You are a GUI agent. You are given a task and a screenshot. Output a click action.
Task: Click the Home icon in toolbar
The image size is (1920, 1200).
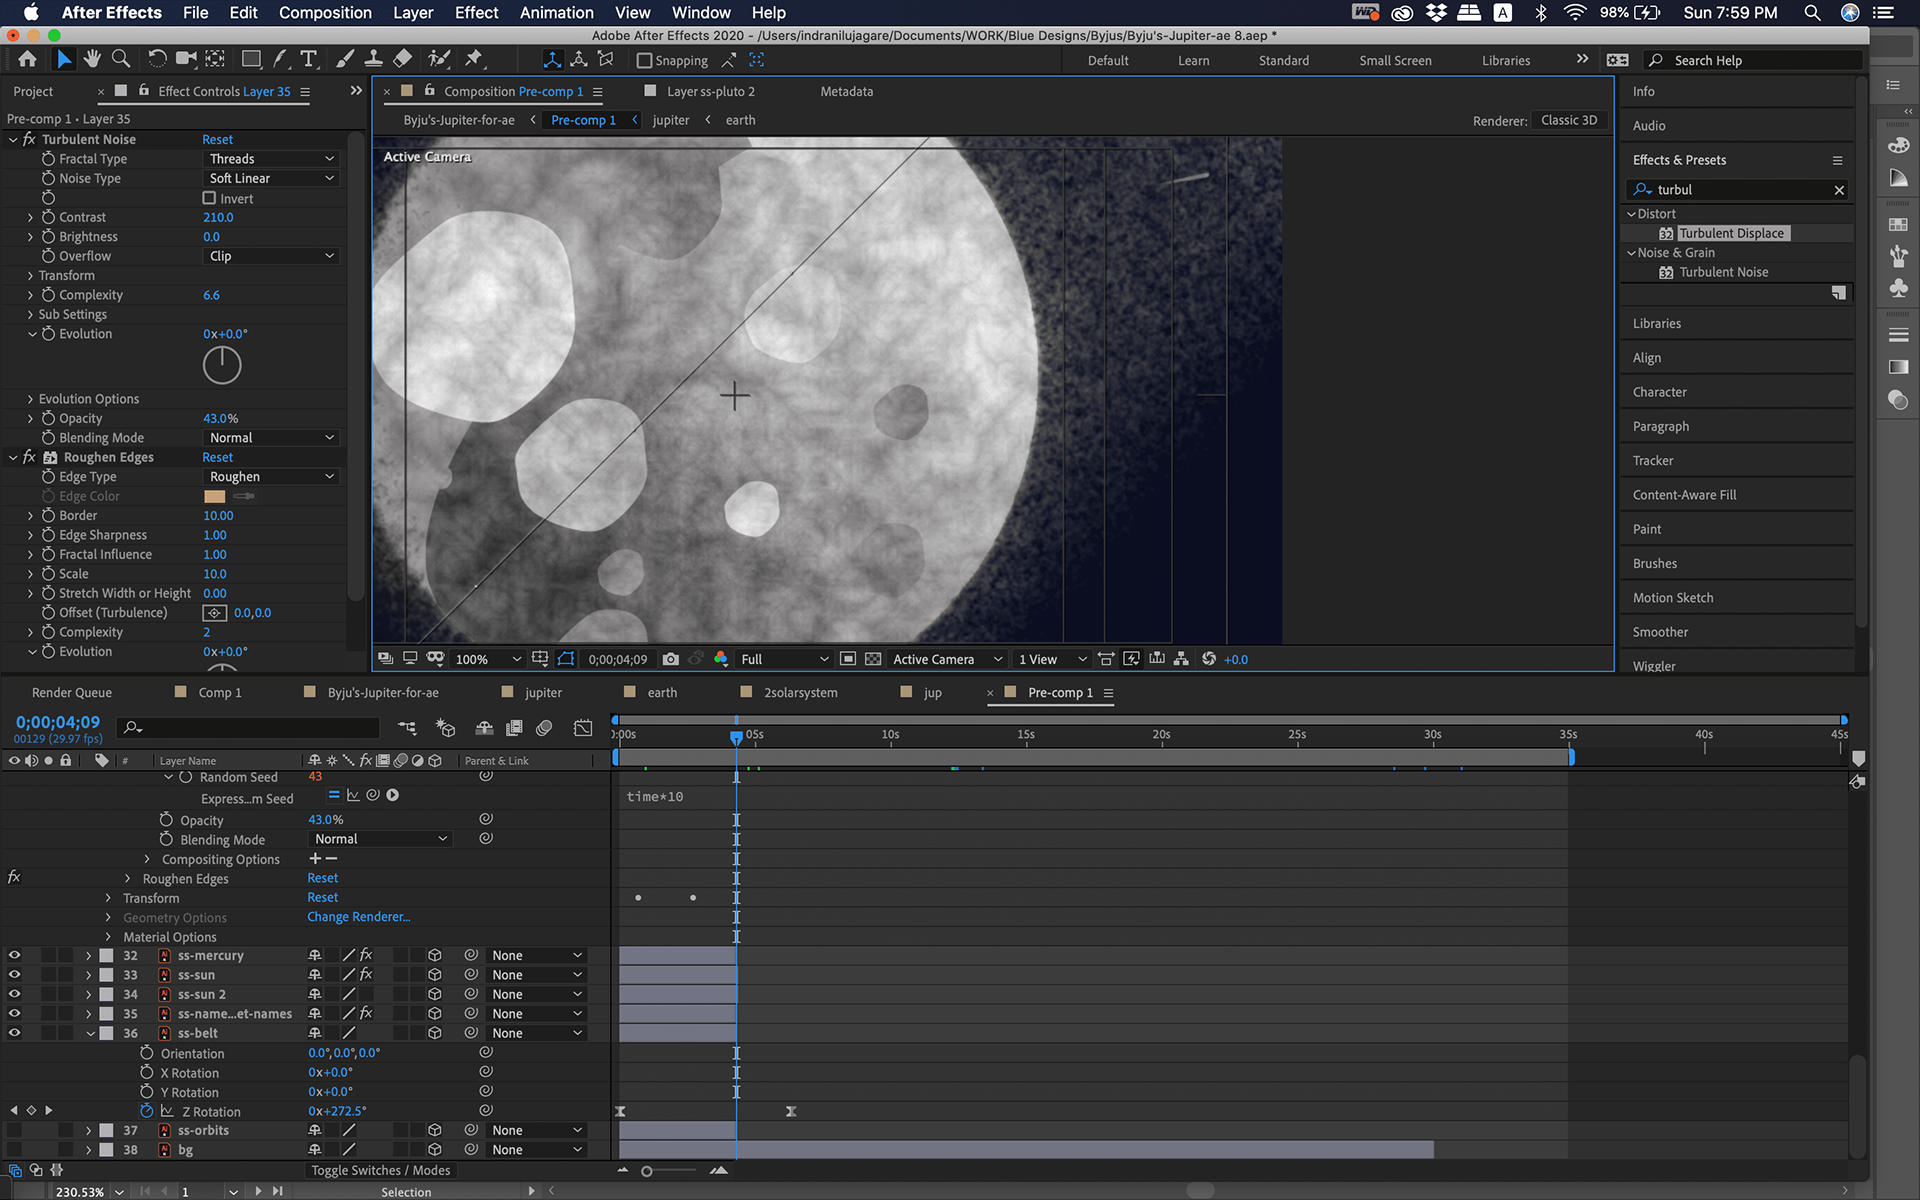pos(27,59)
